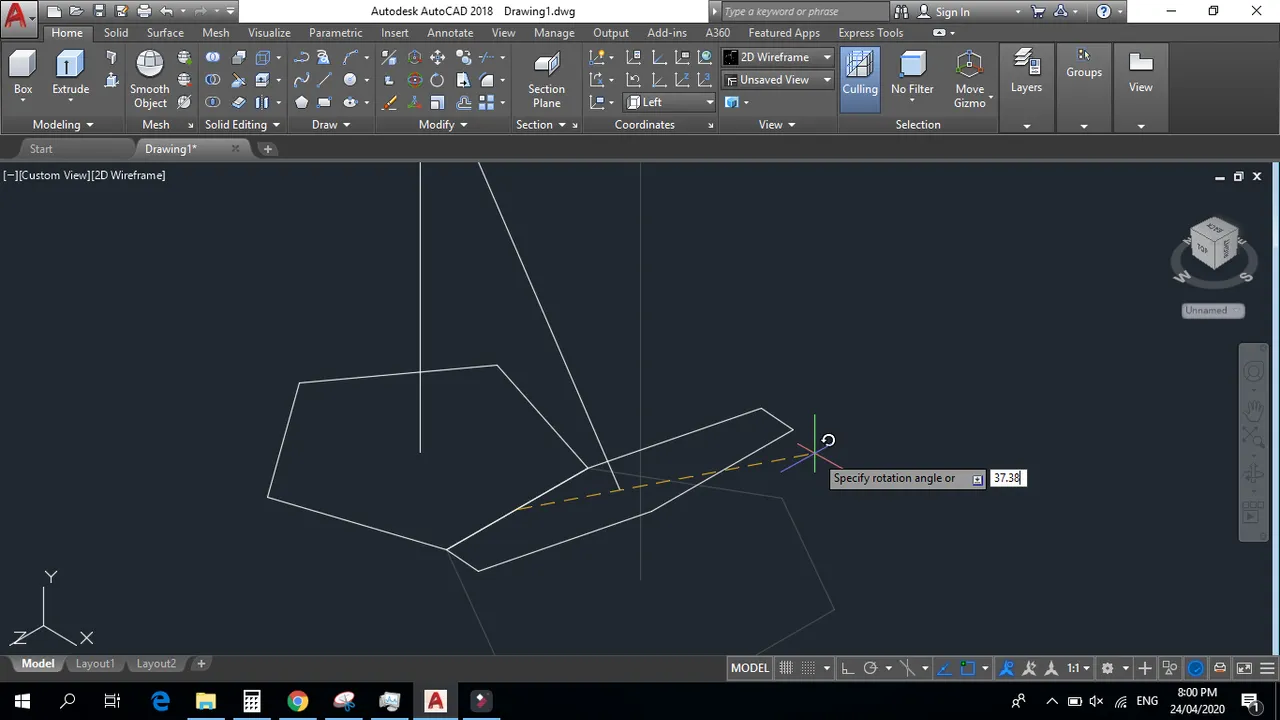Viewport: 1280px width, 720px height.
Task: Click the MODEL status bar button
Action: coord(750,668)
